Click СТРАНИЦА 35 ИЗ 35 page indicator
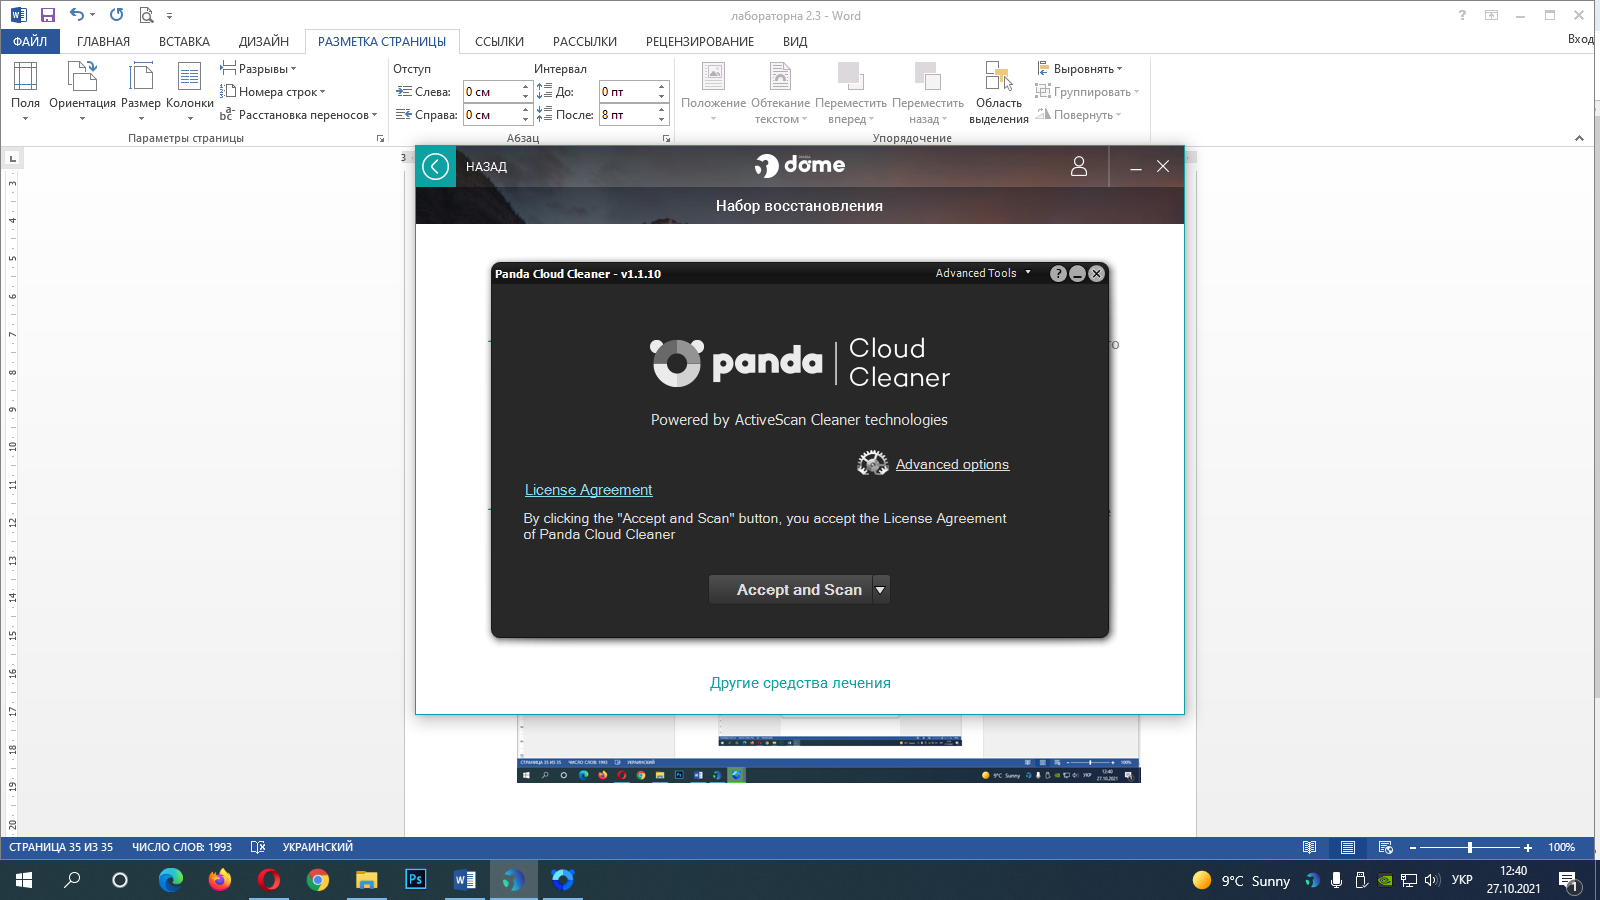 [x=61, y=847]
